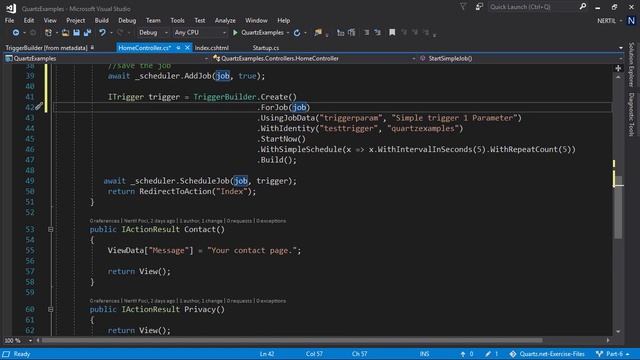This screenshot has height=360, width=640.
Task: Open the document tabs overflow dropdown
Action: (621, 48)
